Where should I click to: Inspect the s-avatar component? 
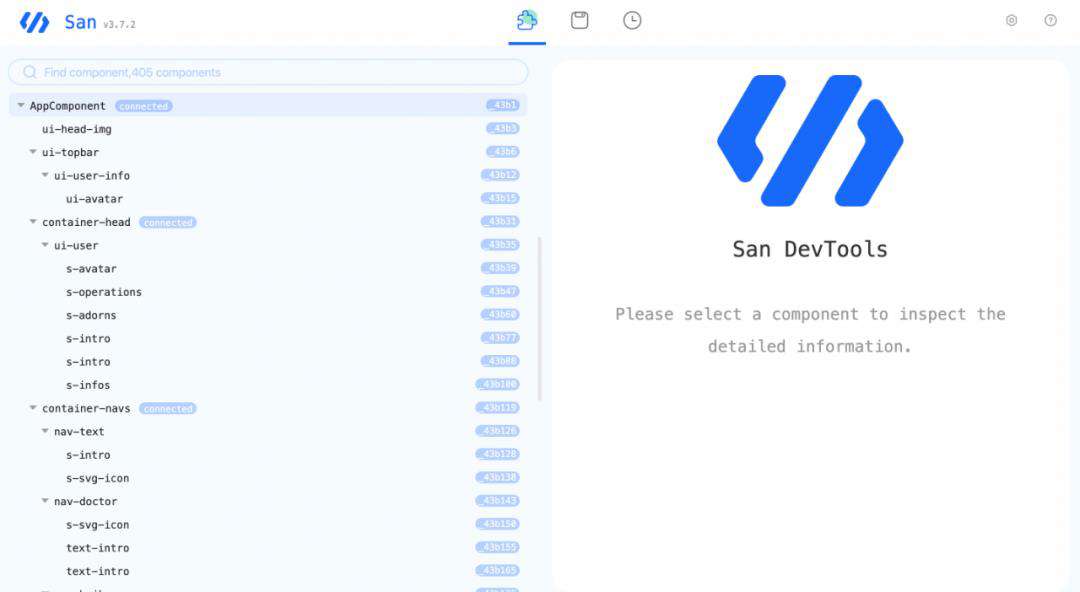[91, 269]
